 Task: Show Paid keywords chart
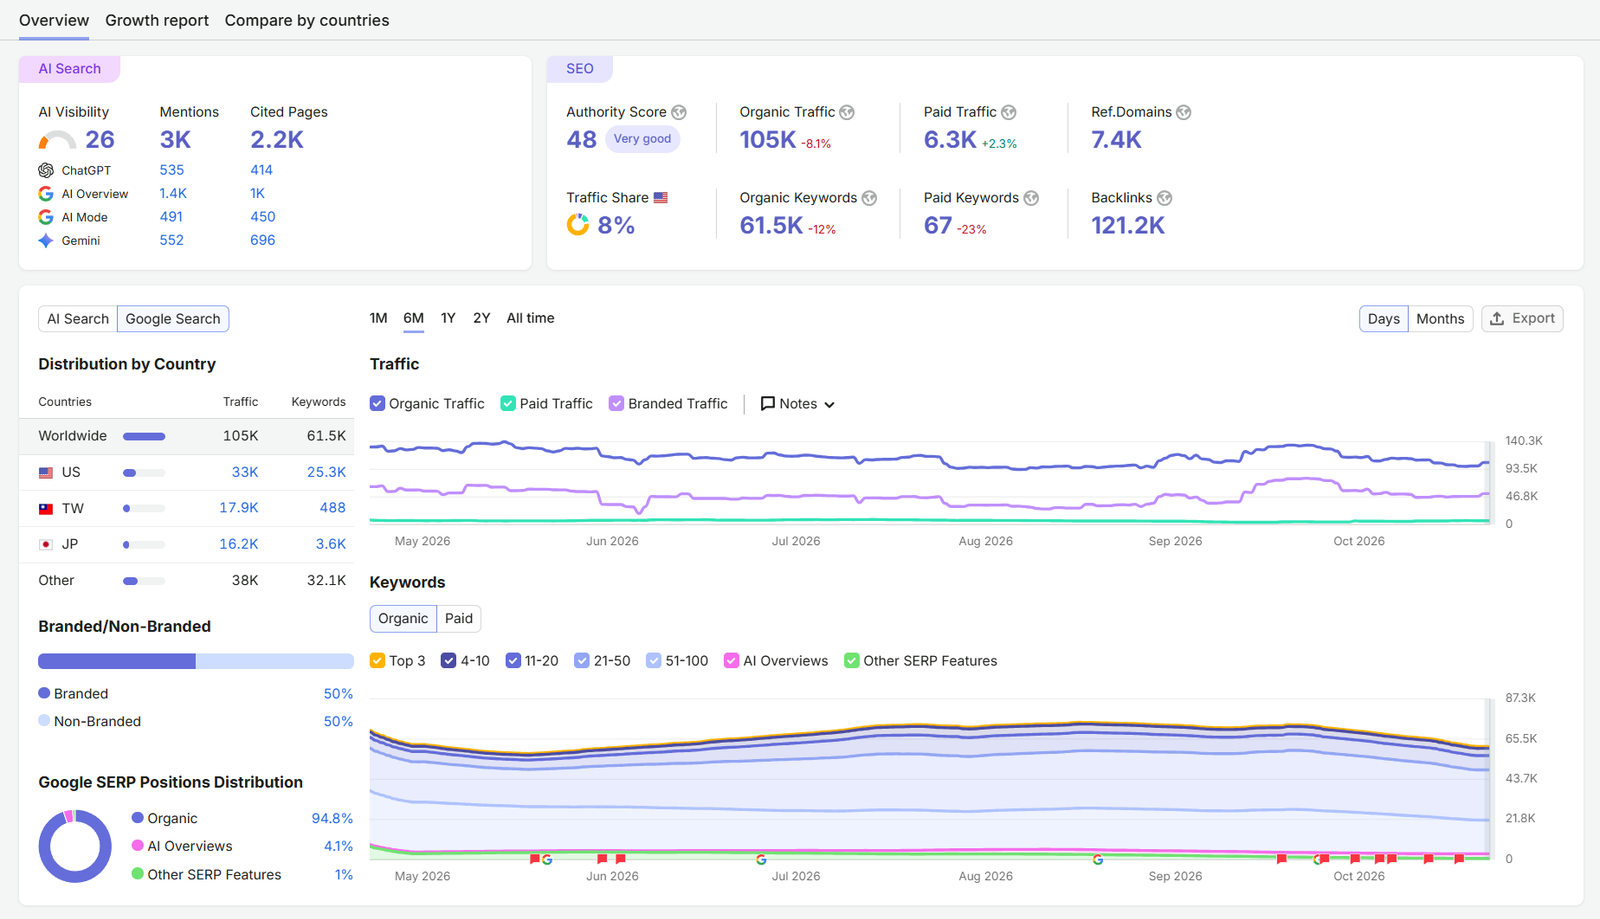tap(459, 618)
